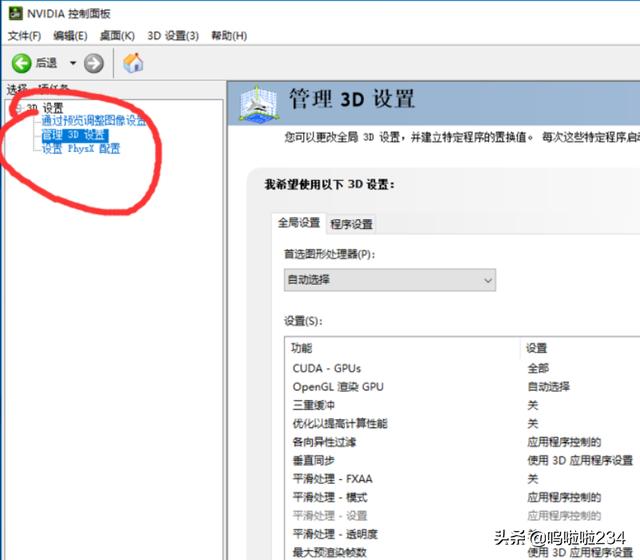Select the CUDA - GPUs row
The height and width of the screenshot is (560, 640).
pyautogui.click(x=462, y=368)
